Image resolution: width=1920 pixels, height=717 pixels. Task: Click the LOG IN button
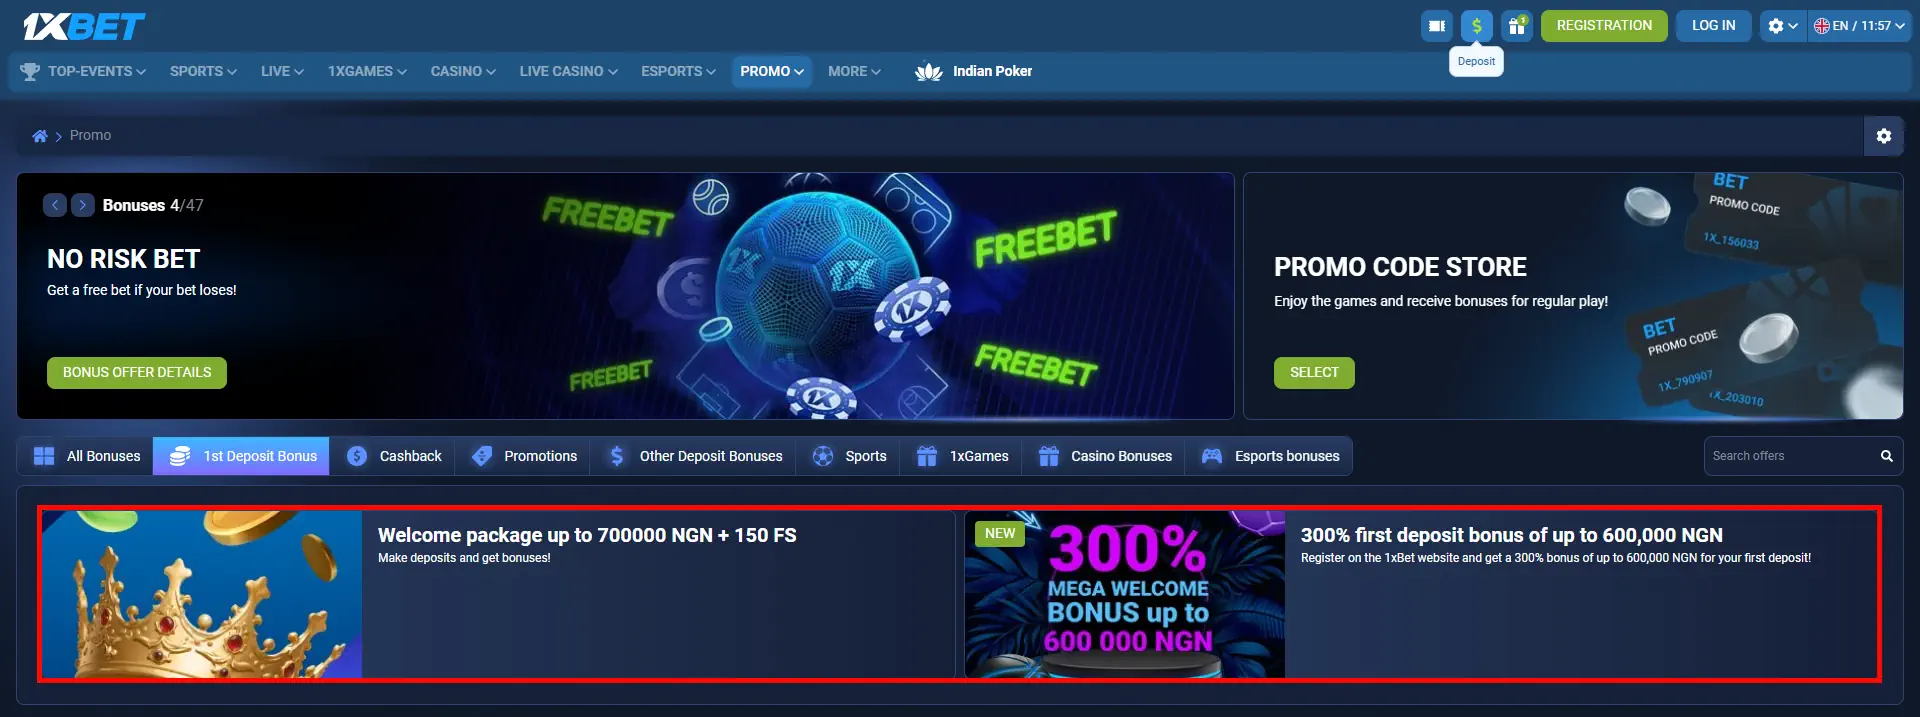tap(1713, 26)
